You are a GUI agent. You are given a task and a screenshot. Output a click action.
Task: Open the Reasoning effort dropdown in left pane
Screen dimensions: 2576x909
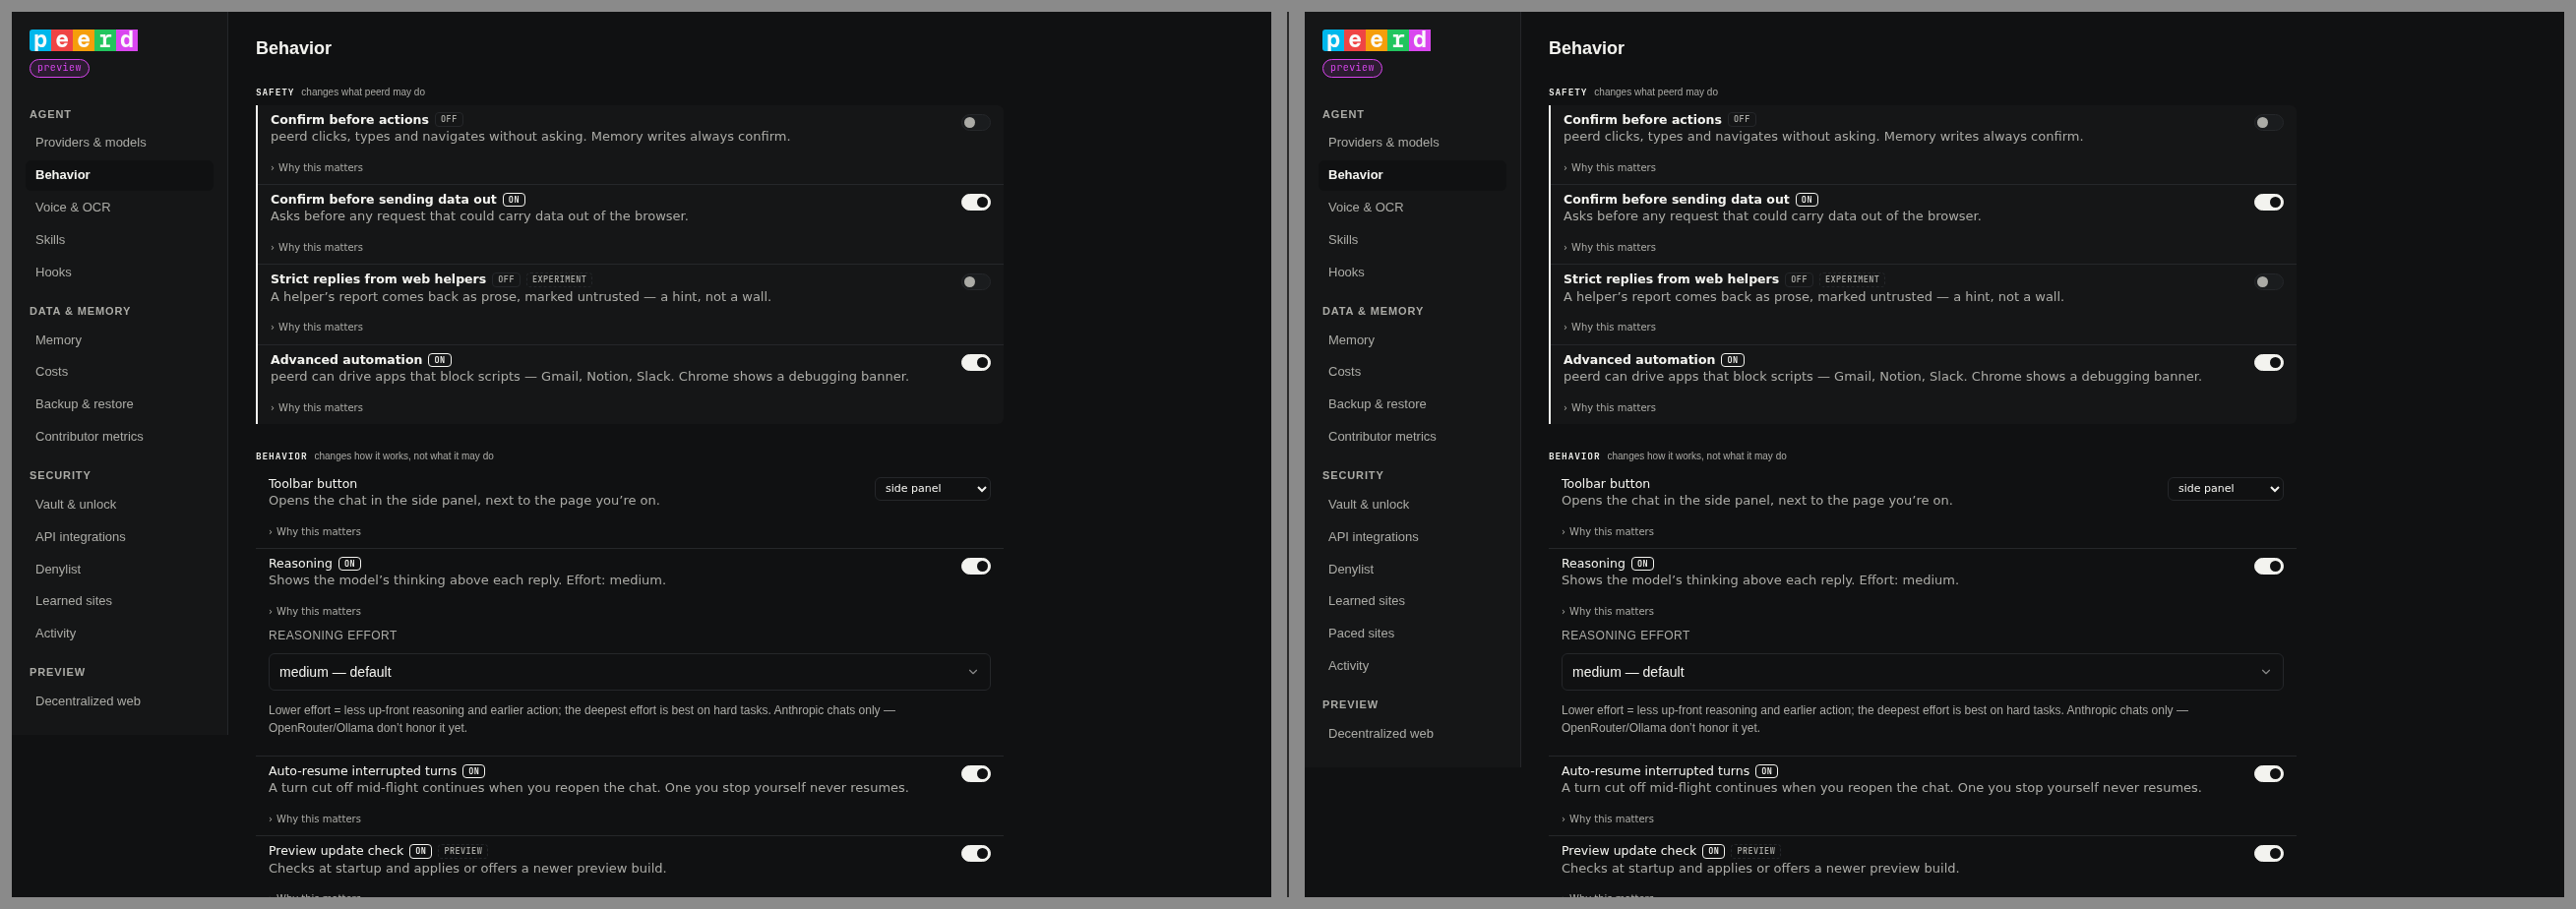(x=629, y=672)
